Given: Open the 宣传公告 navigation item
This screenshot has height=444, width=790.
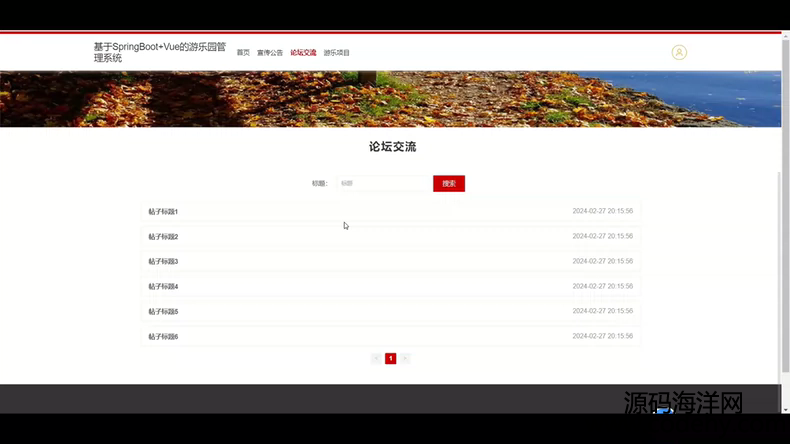Looking at the screenshot, I should click(270, 53).
